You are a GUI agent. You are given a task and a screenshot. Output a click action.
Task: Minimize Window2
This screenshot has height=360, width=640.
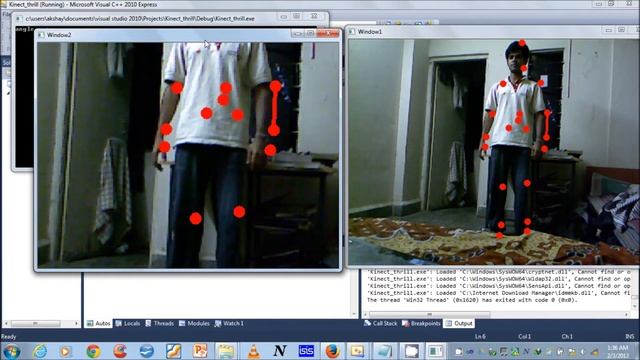[297, 33]
